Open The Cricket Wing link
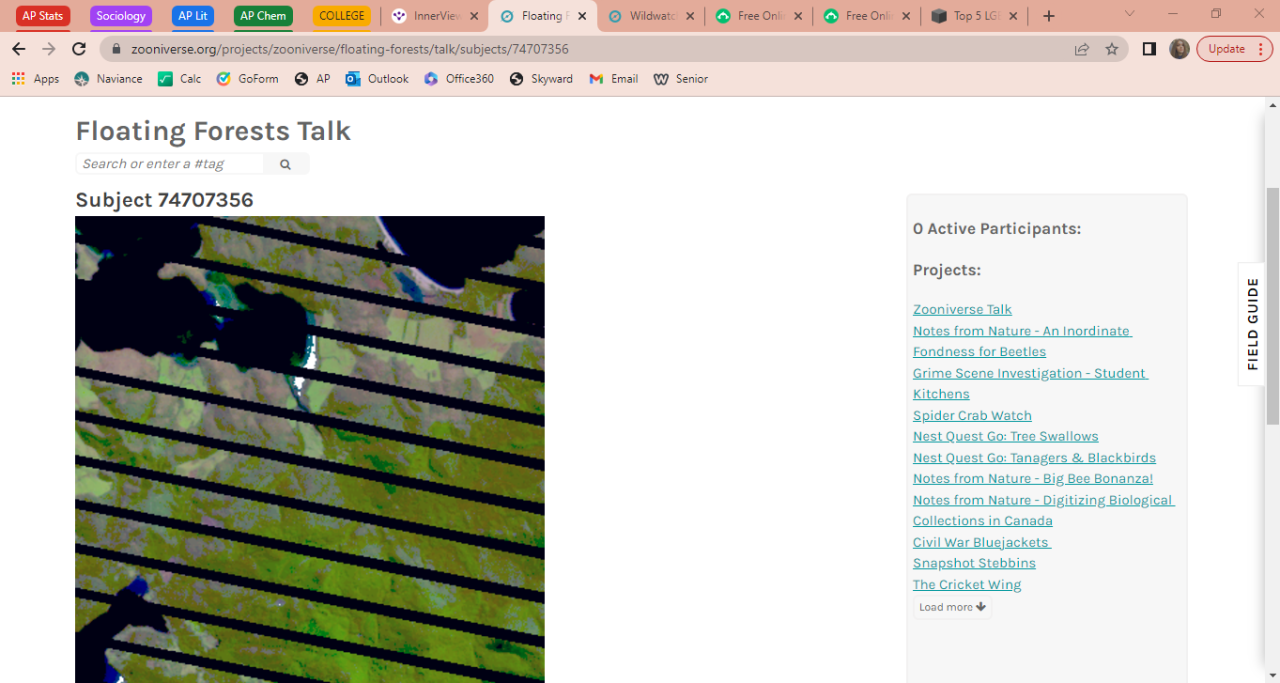Viewport: 1280px width, 683px height. (967, 585)
